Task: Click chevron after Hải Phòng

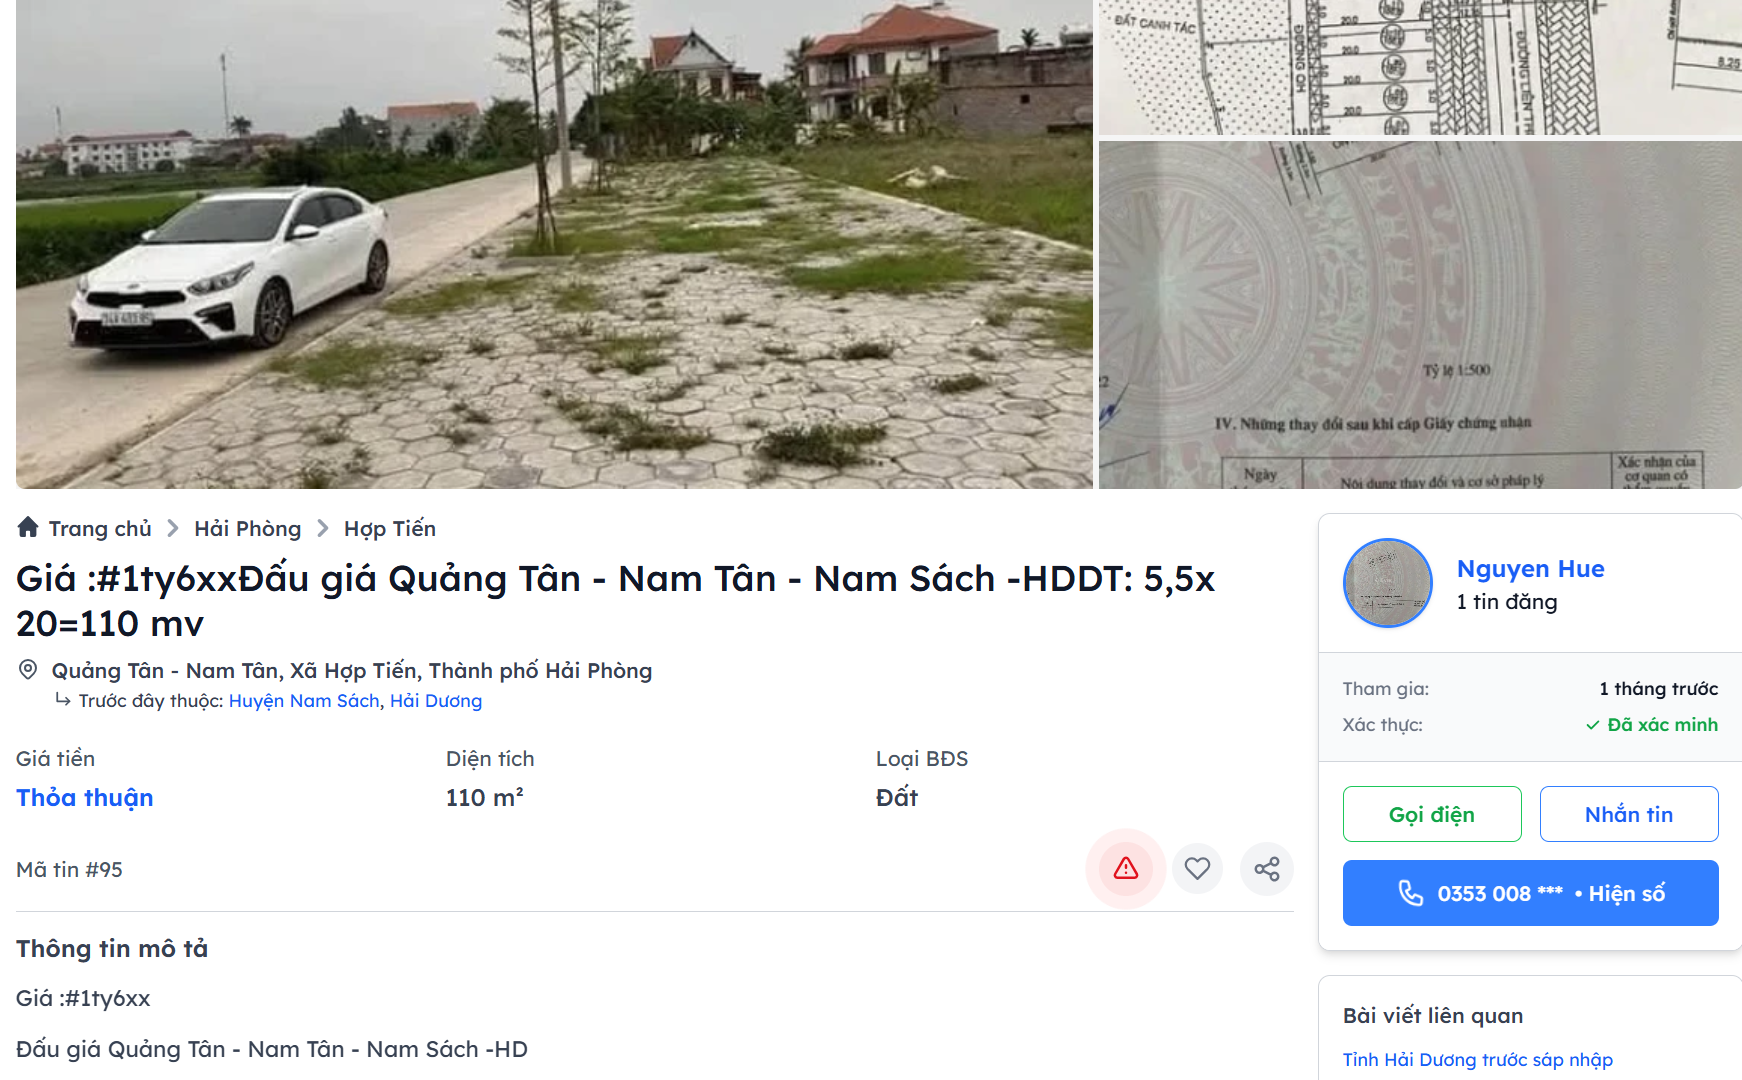Action: click(323, 528)
